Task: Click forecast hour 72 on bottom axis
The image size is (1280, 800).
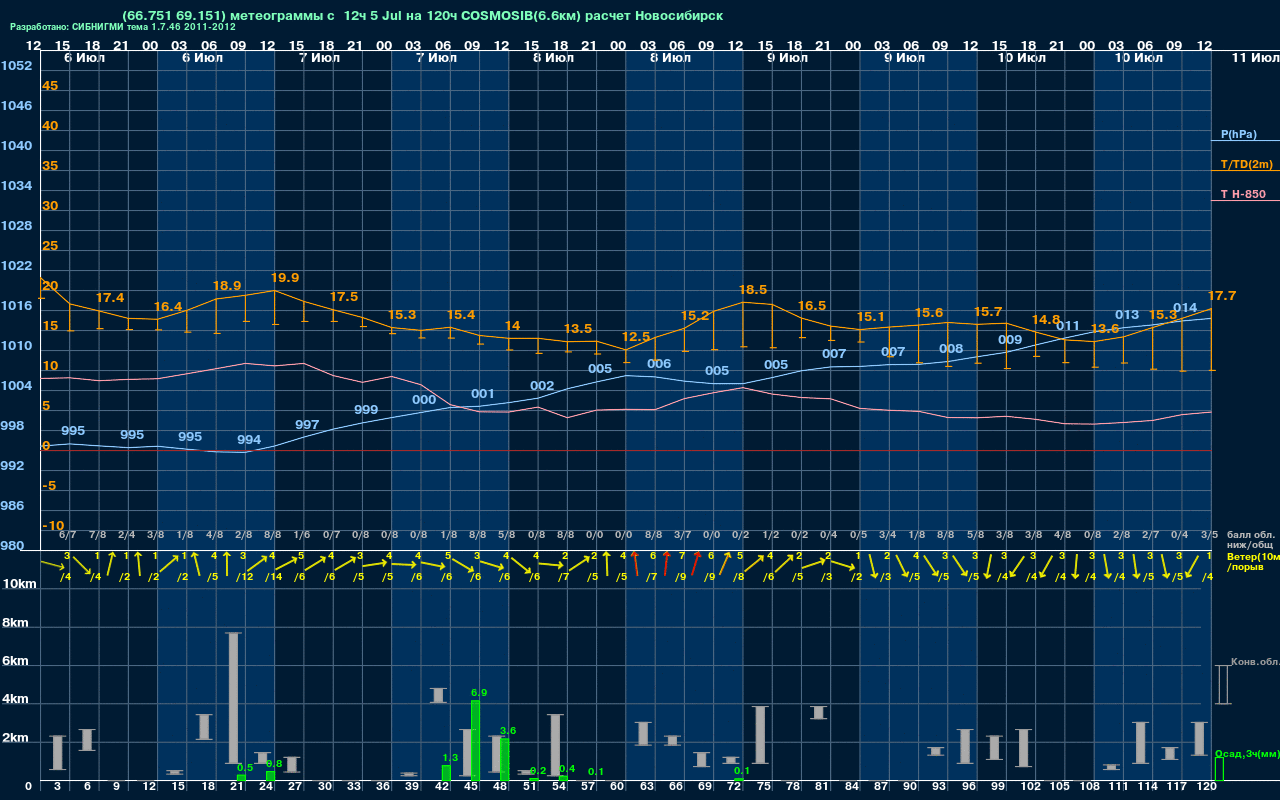Action: (734, 787)
